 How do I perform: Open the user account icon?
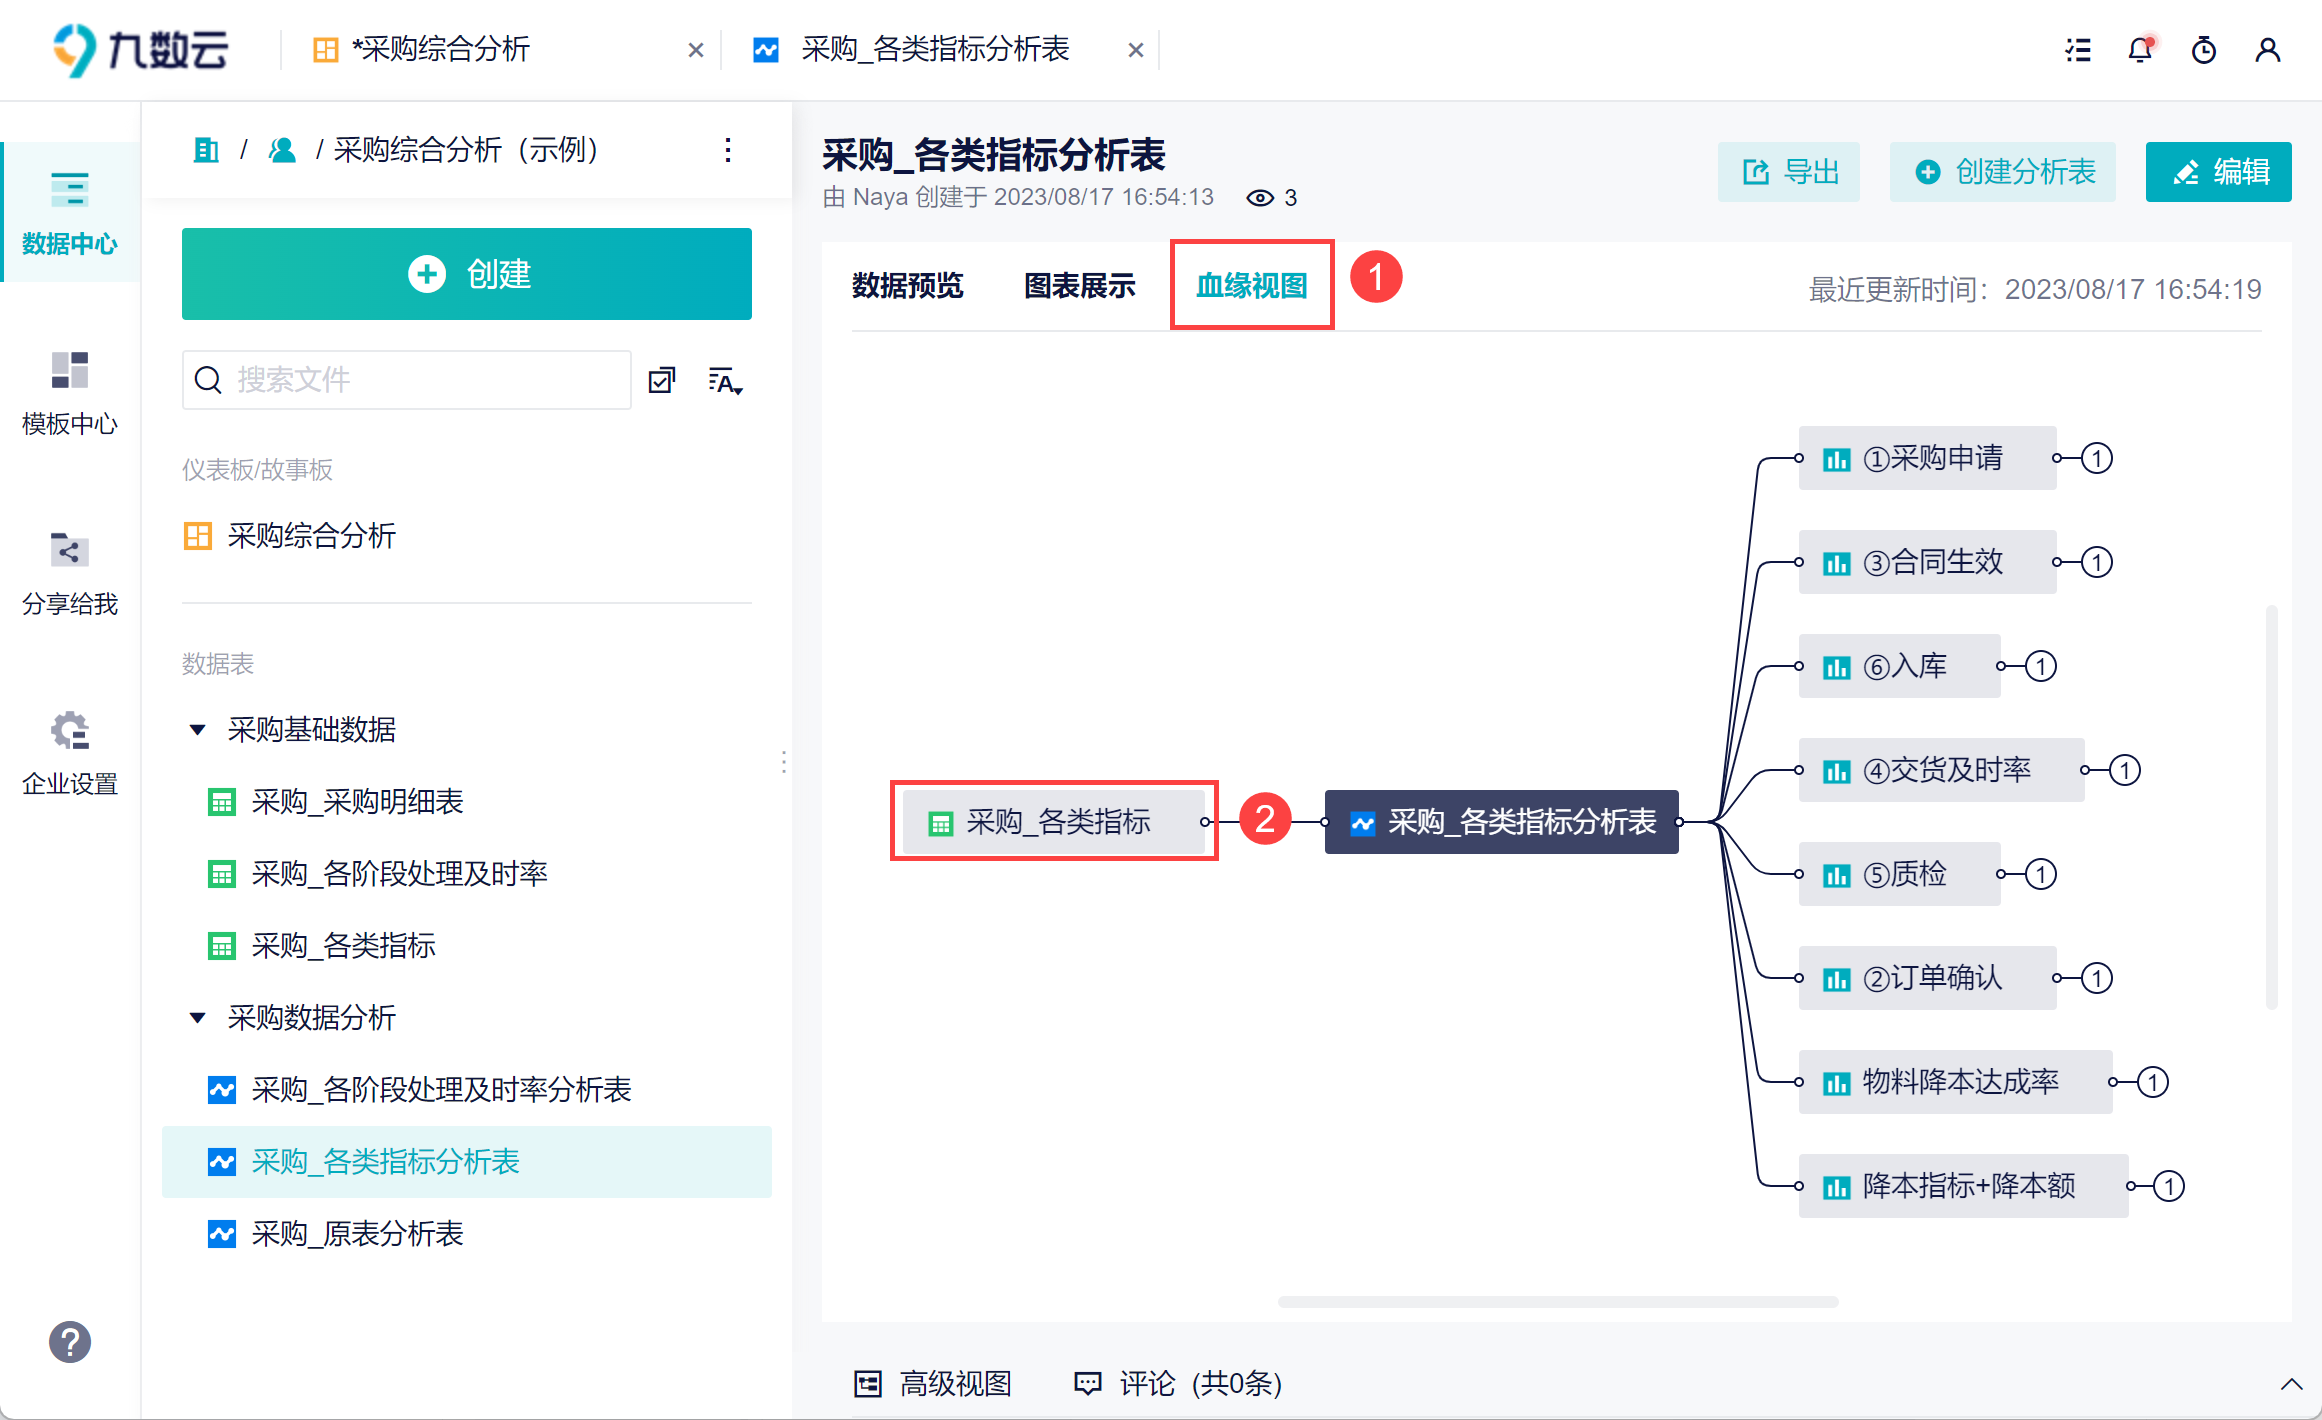[x=2268, y=50]
